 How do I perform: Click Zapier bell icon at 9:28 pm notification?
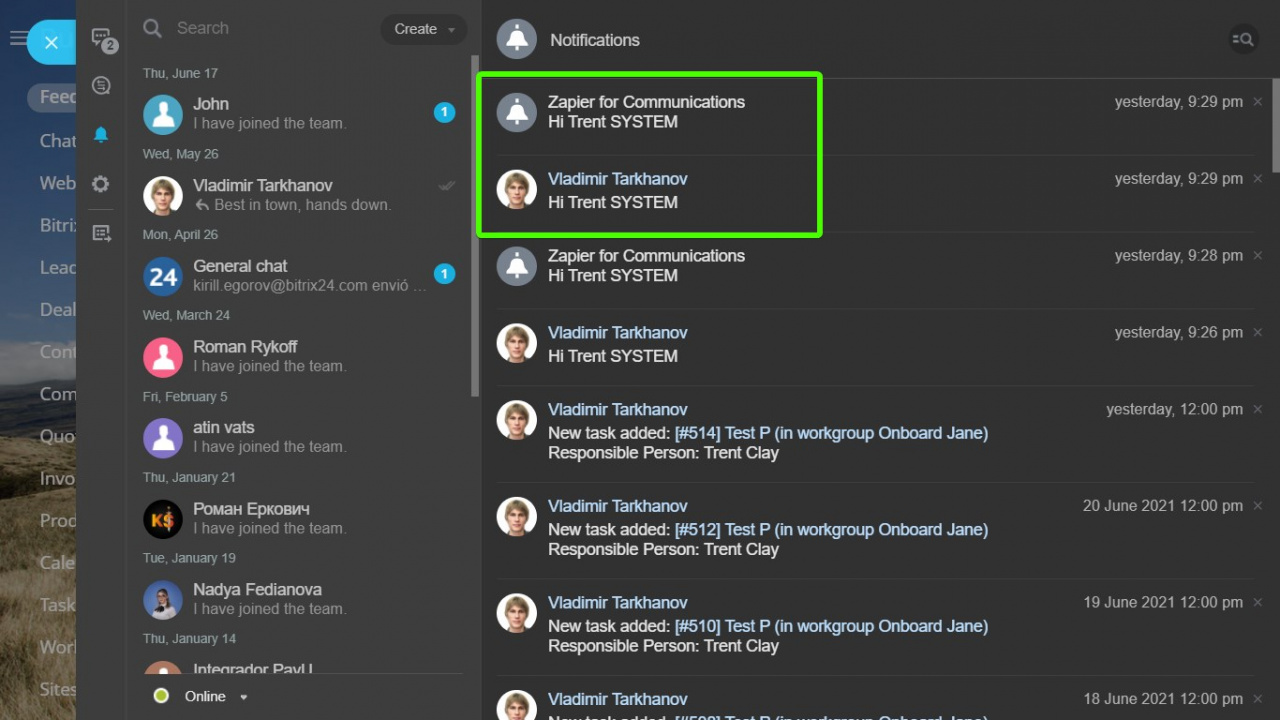517,266
